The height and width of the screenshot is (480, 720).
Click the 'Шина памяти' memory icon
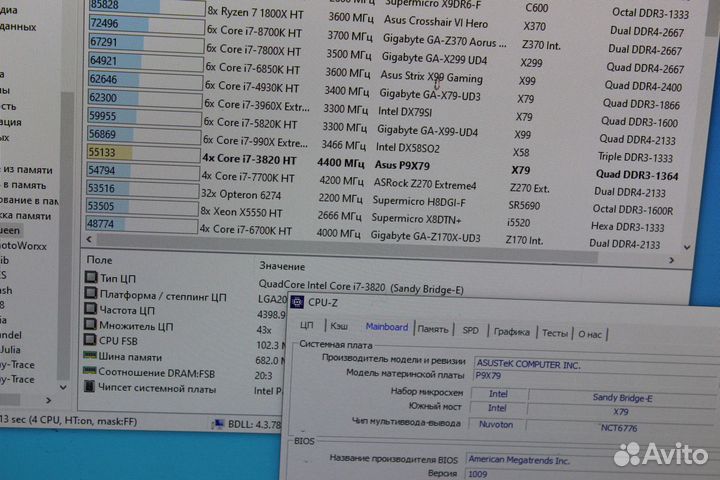90,356
